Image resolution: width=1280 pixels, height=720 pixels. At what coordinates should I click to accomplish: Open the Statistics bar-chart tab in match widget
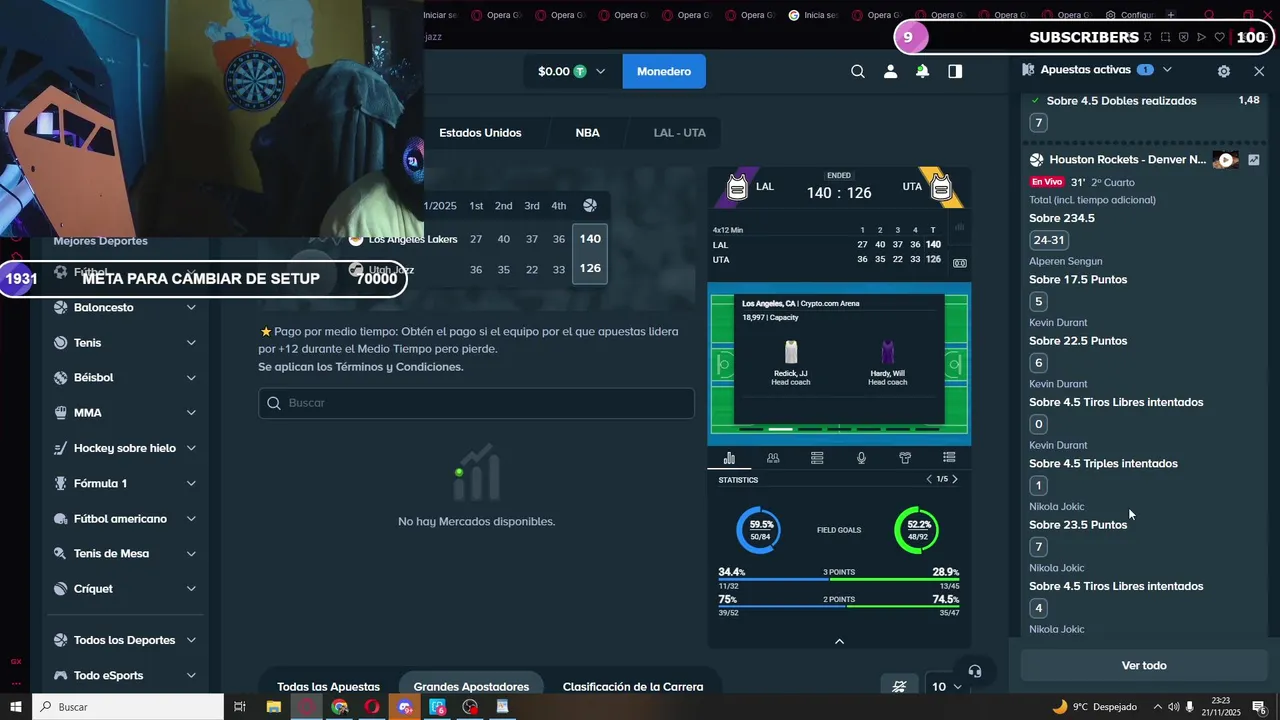(x=729, y=458)
